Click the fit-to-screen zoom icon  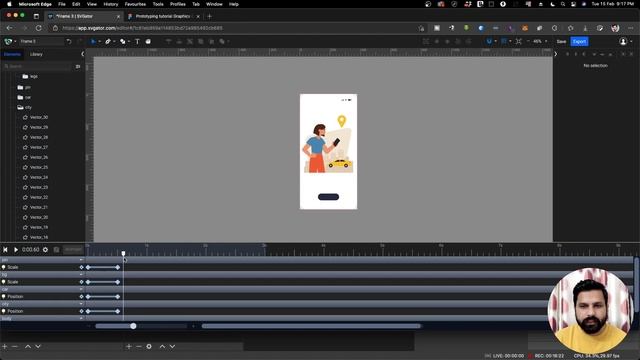click(518, 41)
